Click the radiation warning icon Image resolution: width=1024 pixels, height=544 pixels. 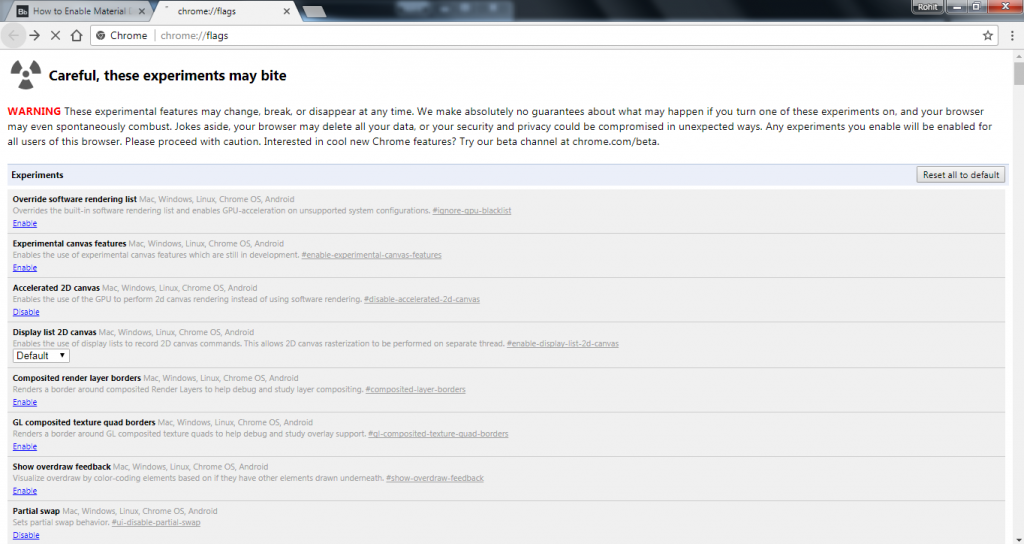tap(25, 74)
